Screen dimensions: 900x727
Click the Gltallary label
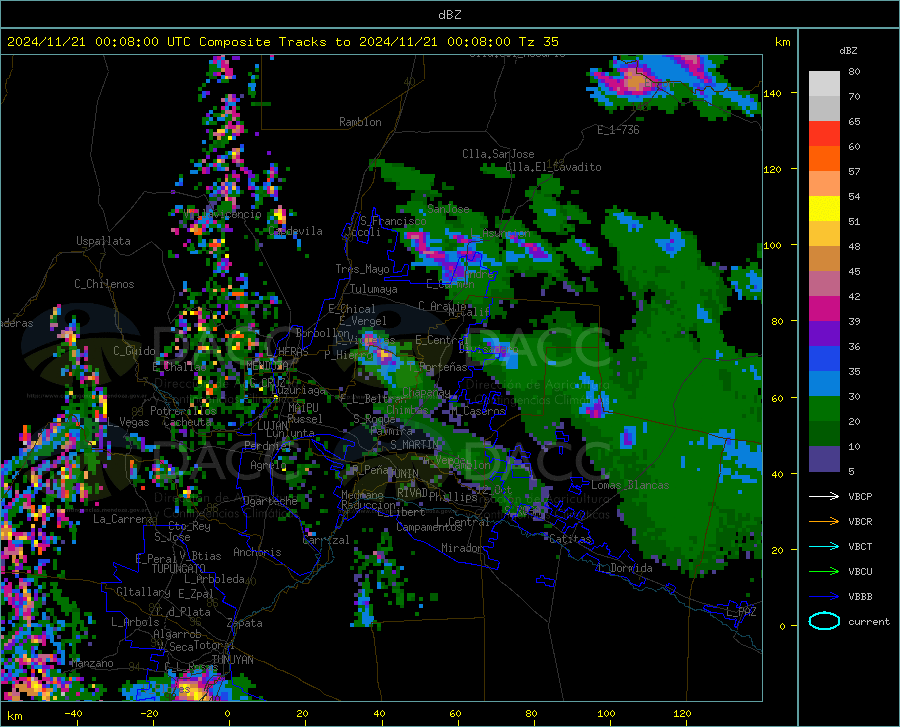(x=143, y=592)
